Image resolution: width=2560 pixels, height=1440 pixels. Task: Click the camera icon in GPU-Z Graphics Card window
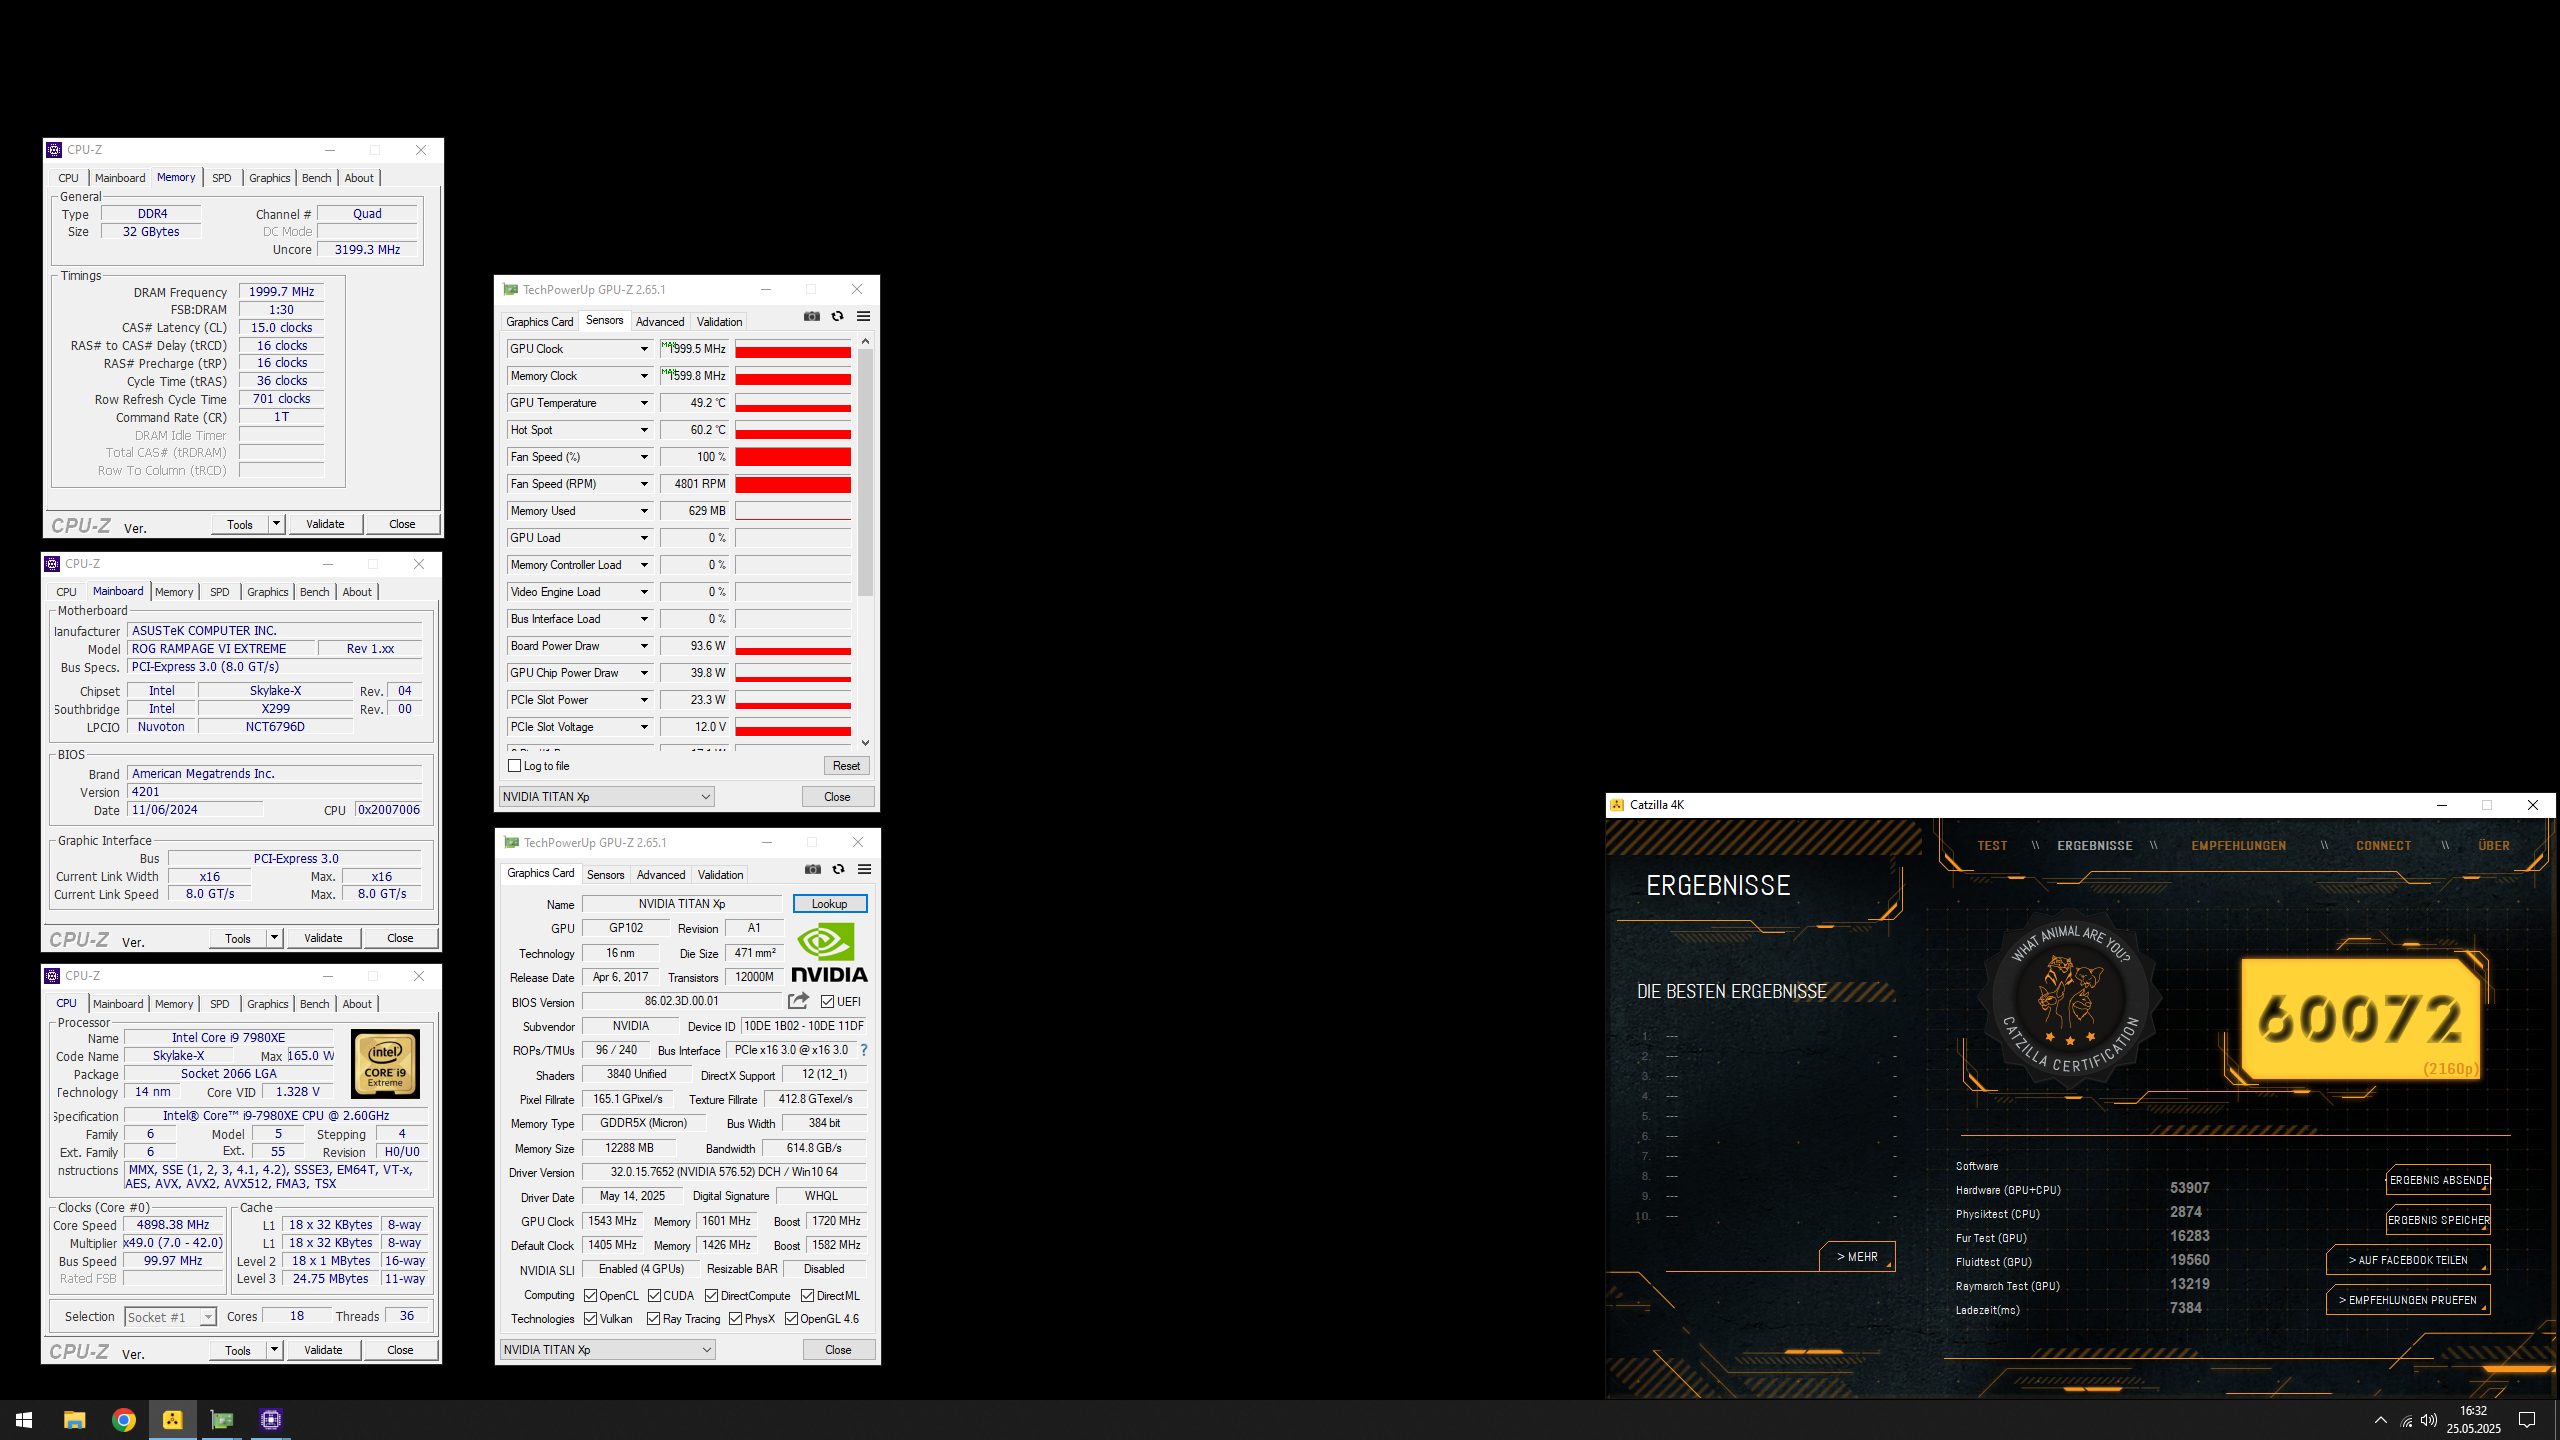point(813,870)
